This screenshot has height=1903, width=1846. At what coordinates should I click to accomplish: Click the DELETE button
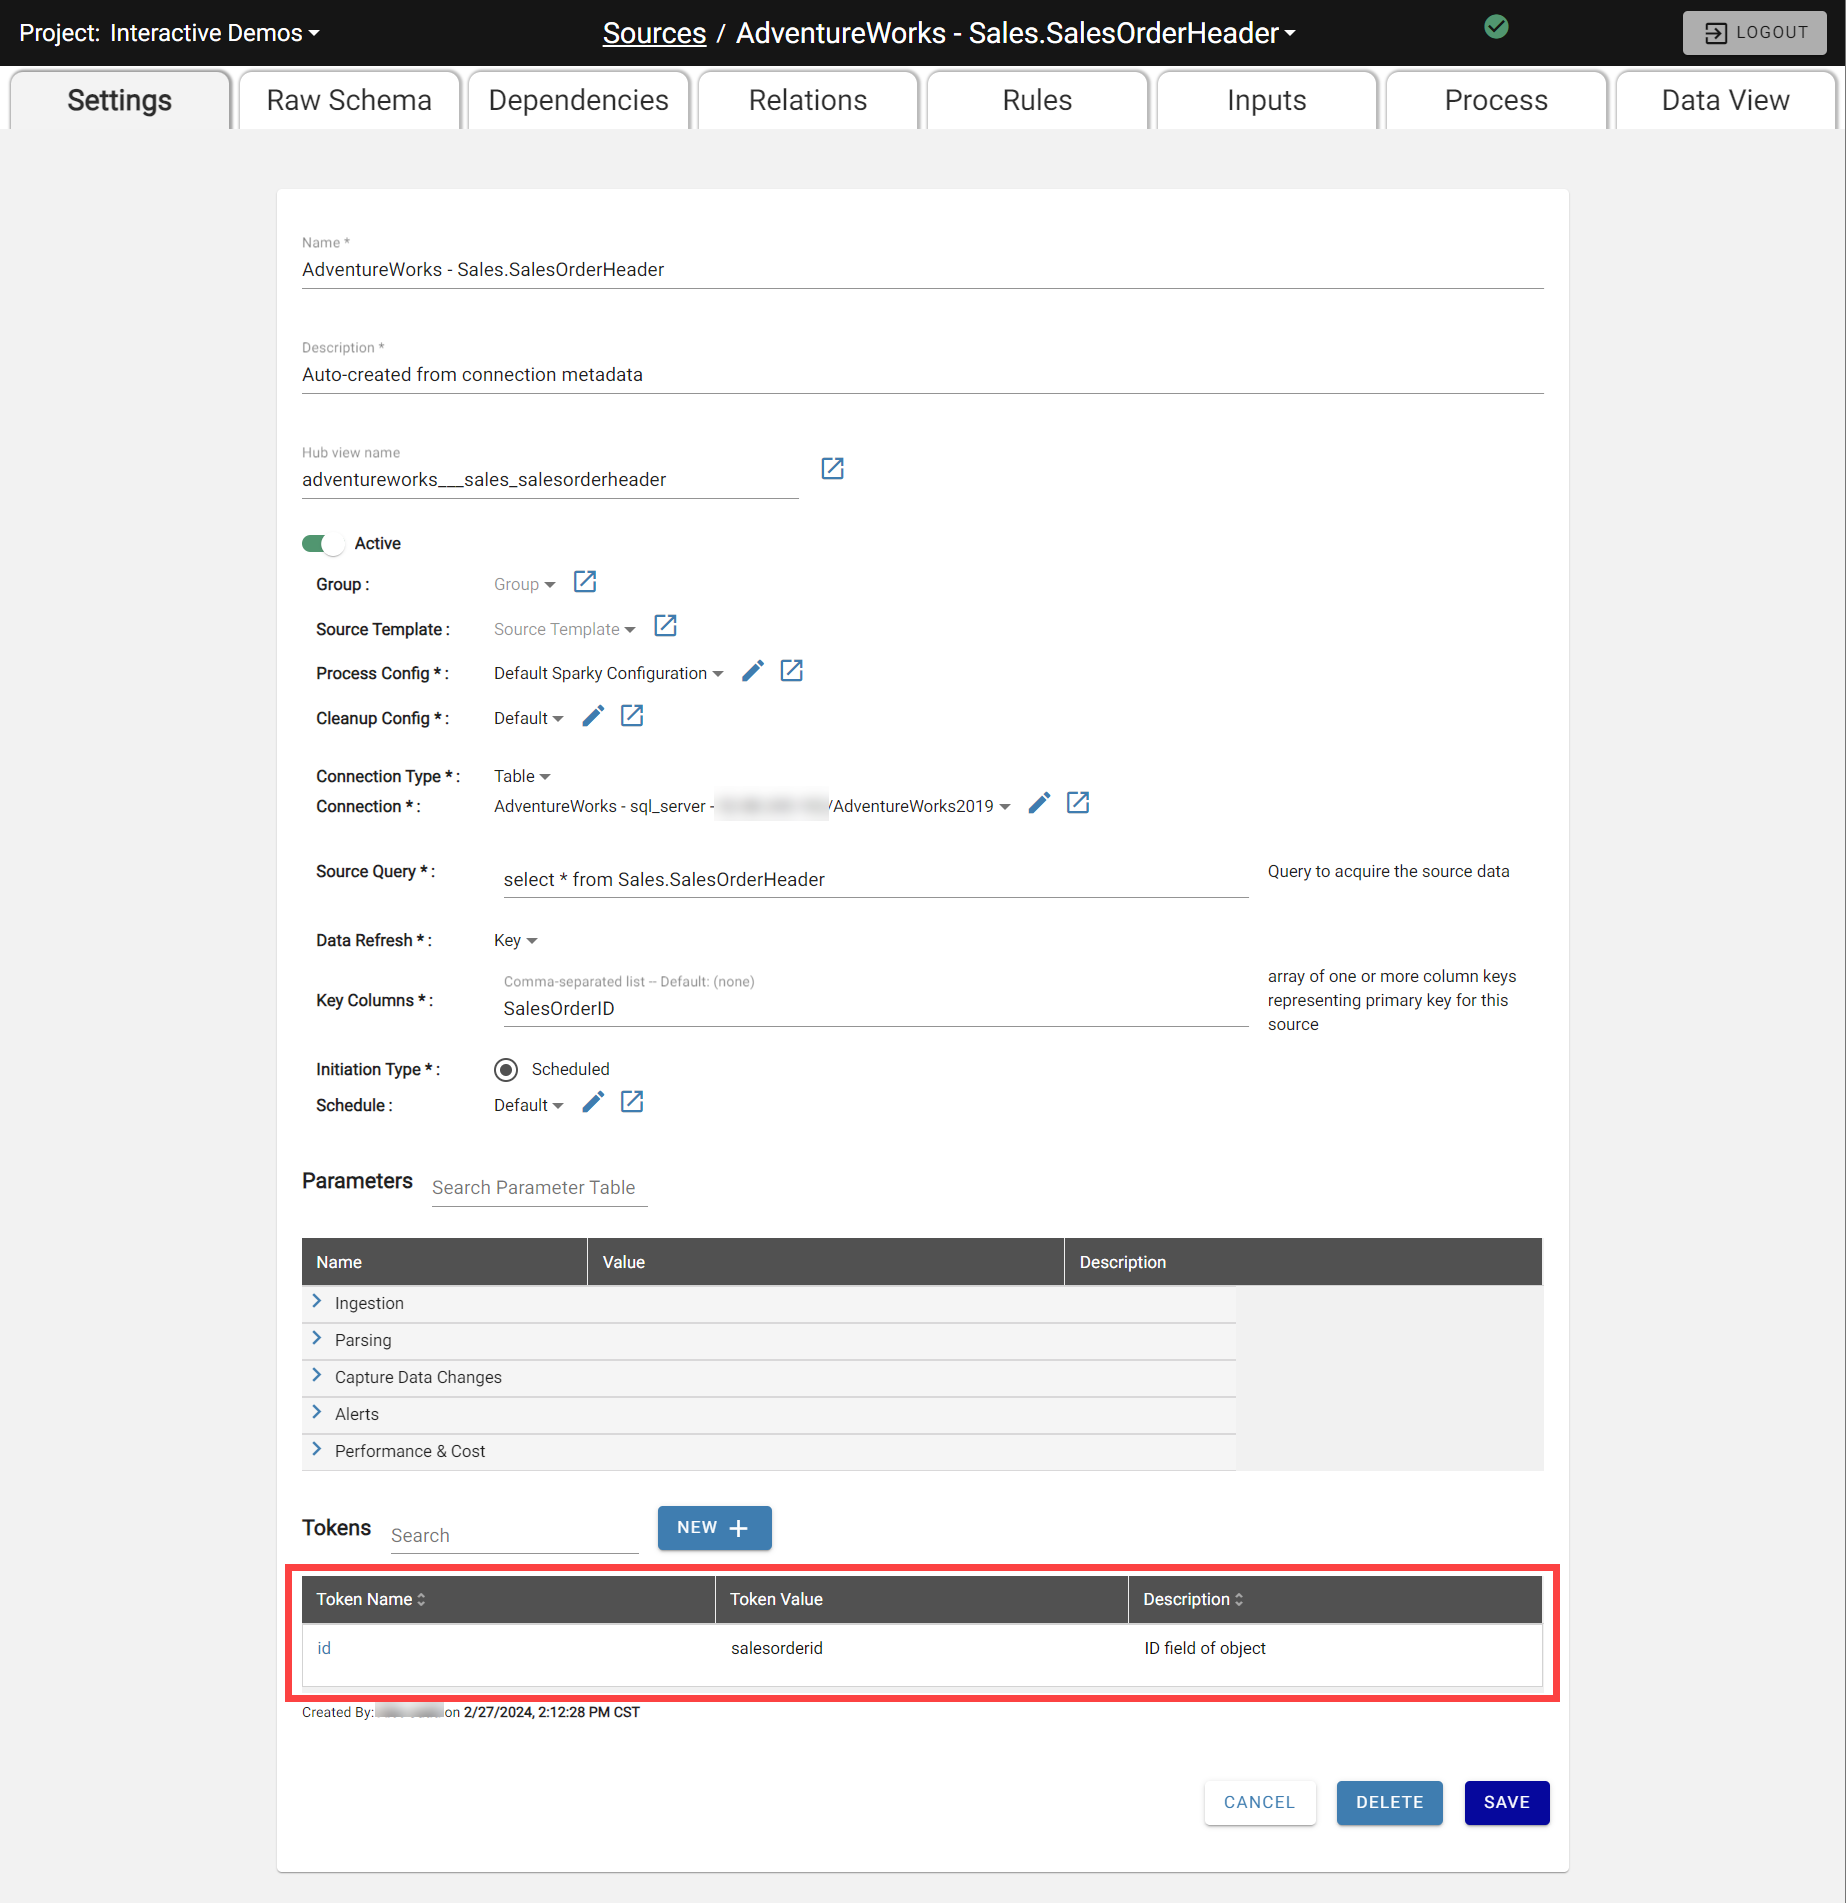click(x=1389, y=1802)
